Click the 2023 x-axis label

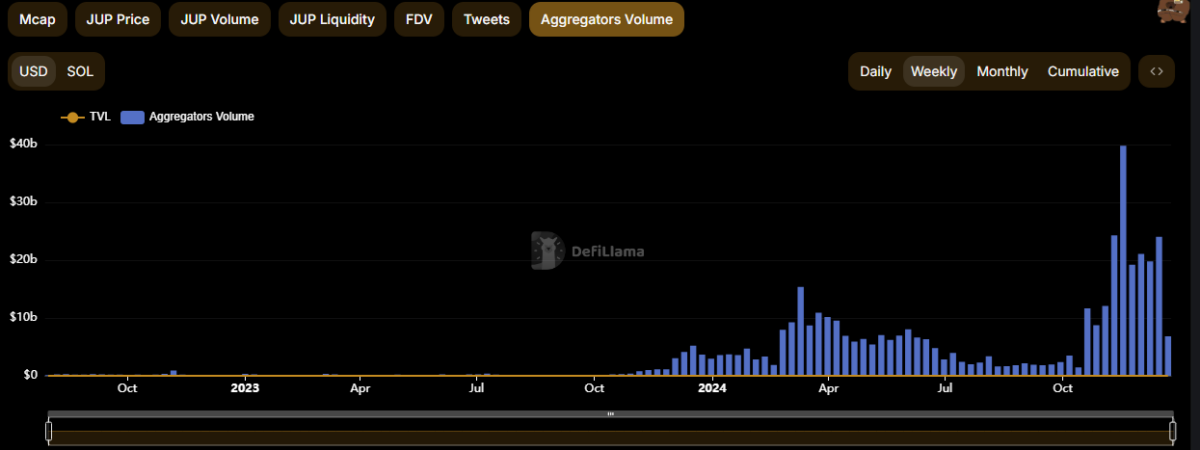[245, 388]
